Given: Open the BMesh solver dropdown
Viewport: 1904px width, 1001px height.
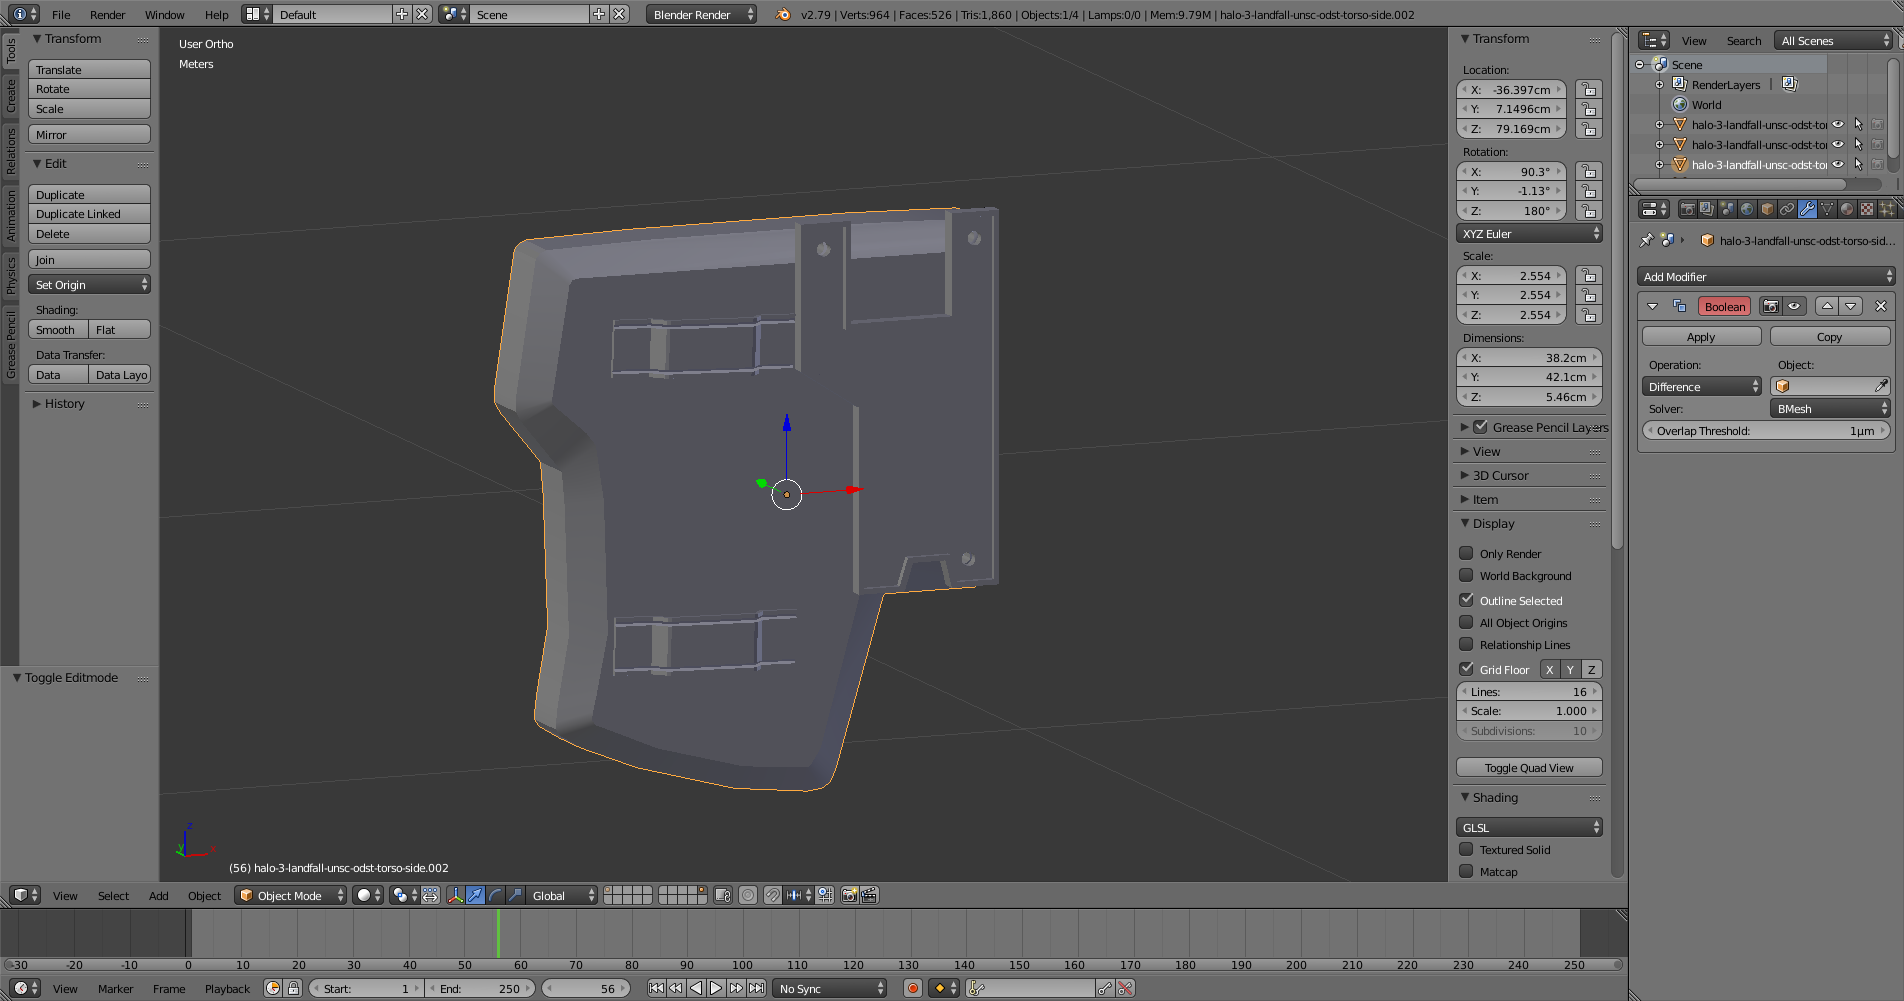Looking at the screenshot, I should coord(1830,408).
